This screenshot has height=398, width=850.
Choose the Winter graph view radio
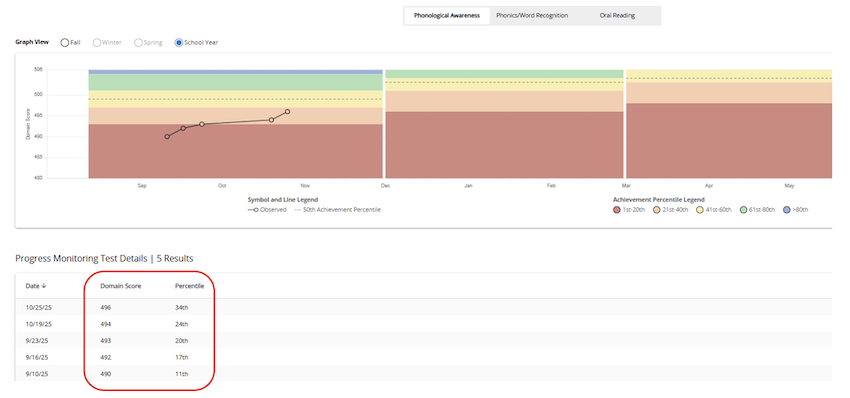click(x=96, y=42)
